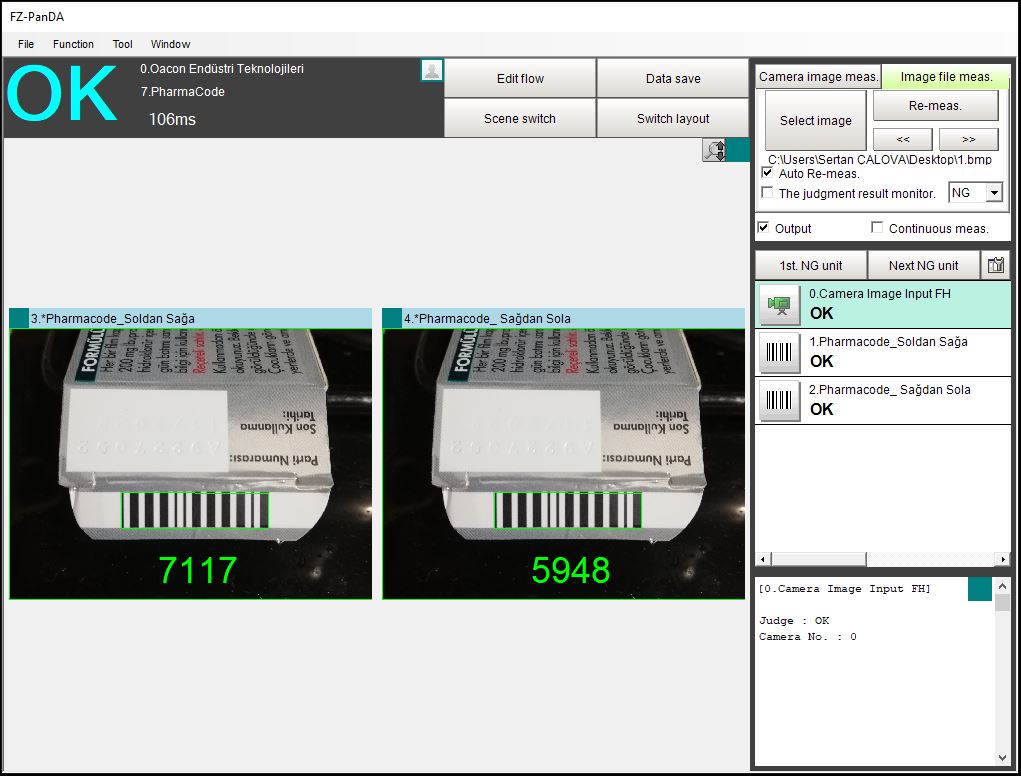
Task: Click the Select image button
Action: (x=815, y=120)
